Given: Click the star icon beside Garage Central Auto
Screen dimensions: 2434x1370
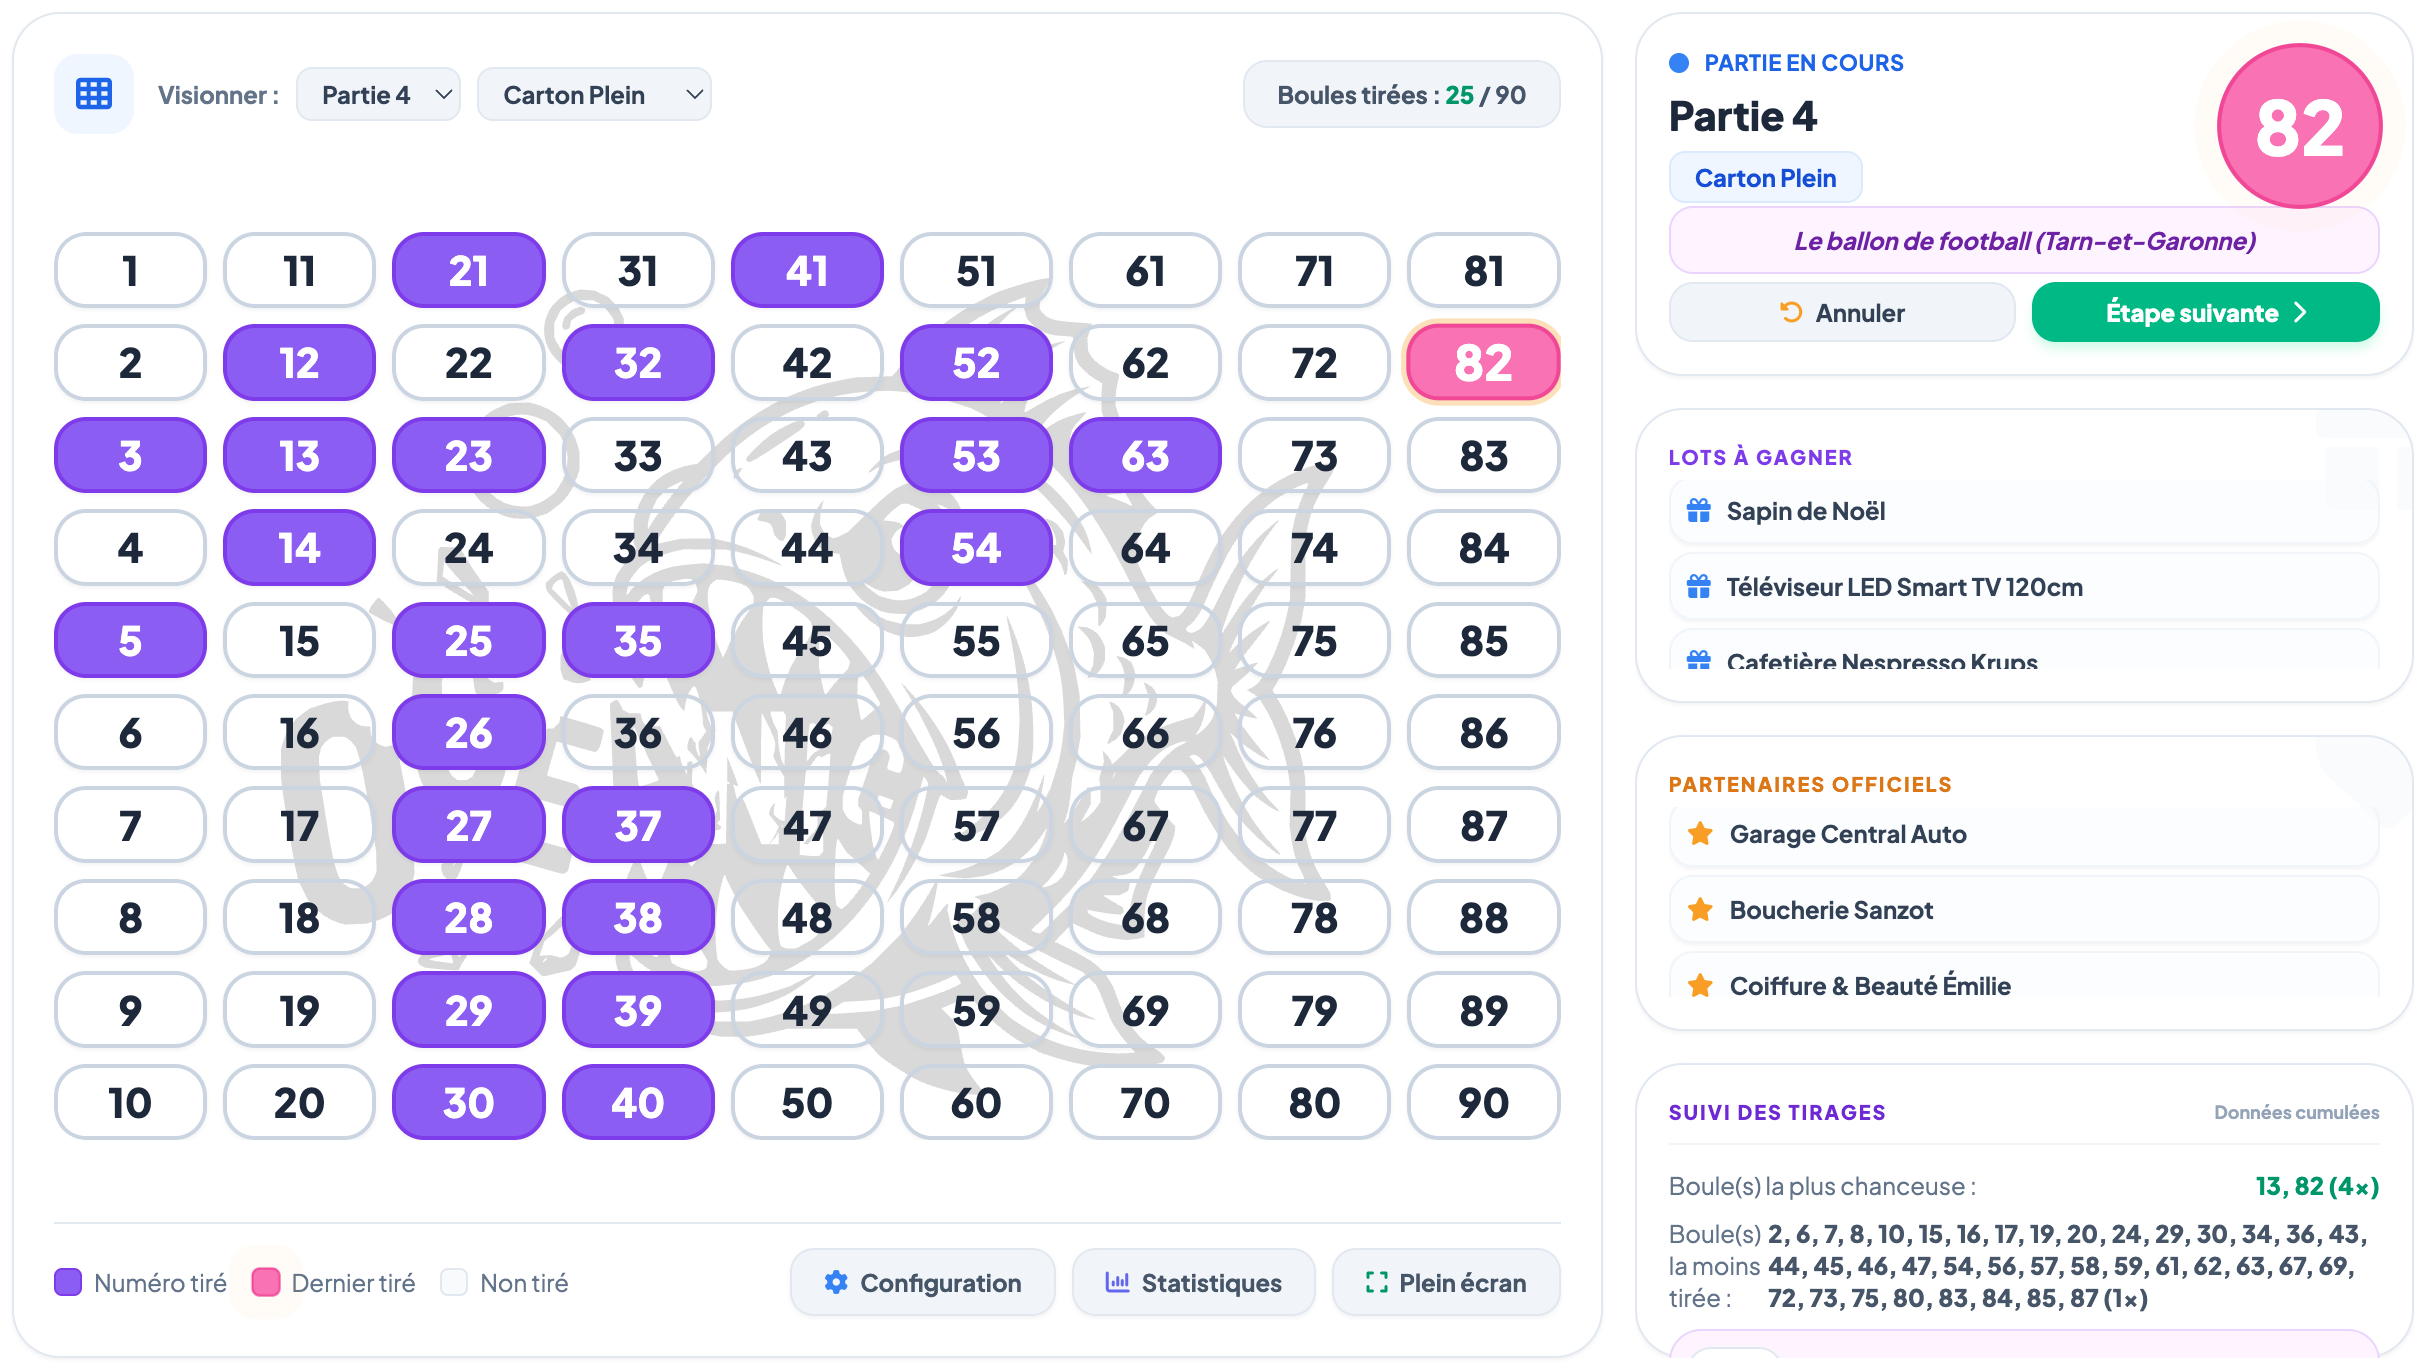Looking at the screenshot, I should tap(1700, 833).
